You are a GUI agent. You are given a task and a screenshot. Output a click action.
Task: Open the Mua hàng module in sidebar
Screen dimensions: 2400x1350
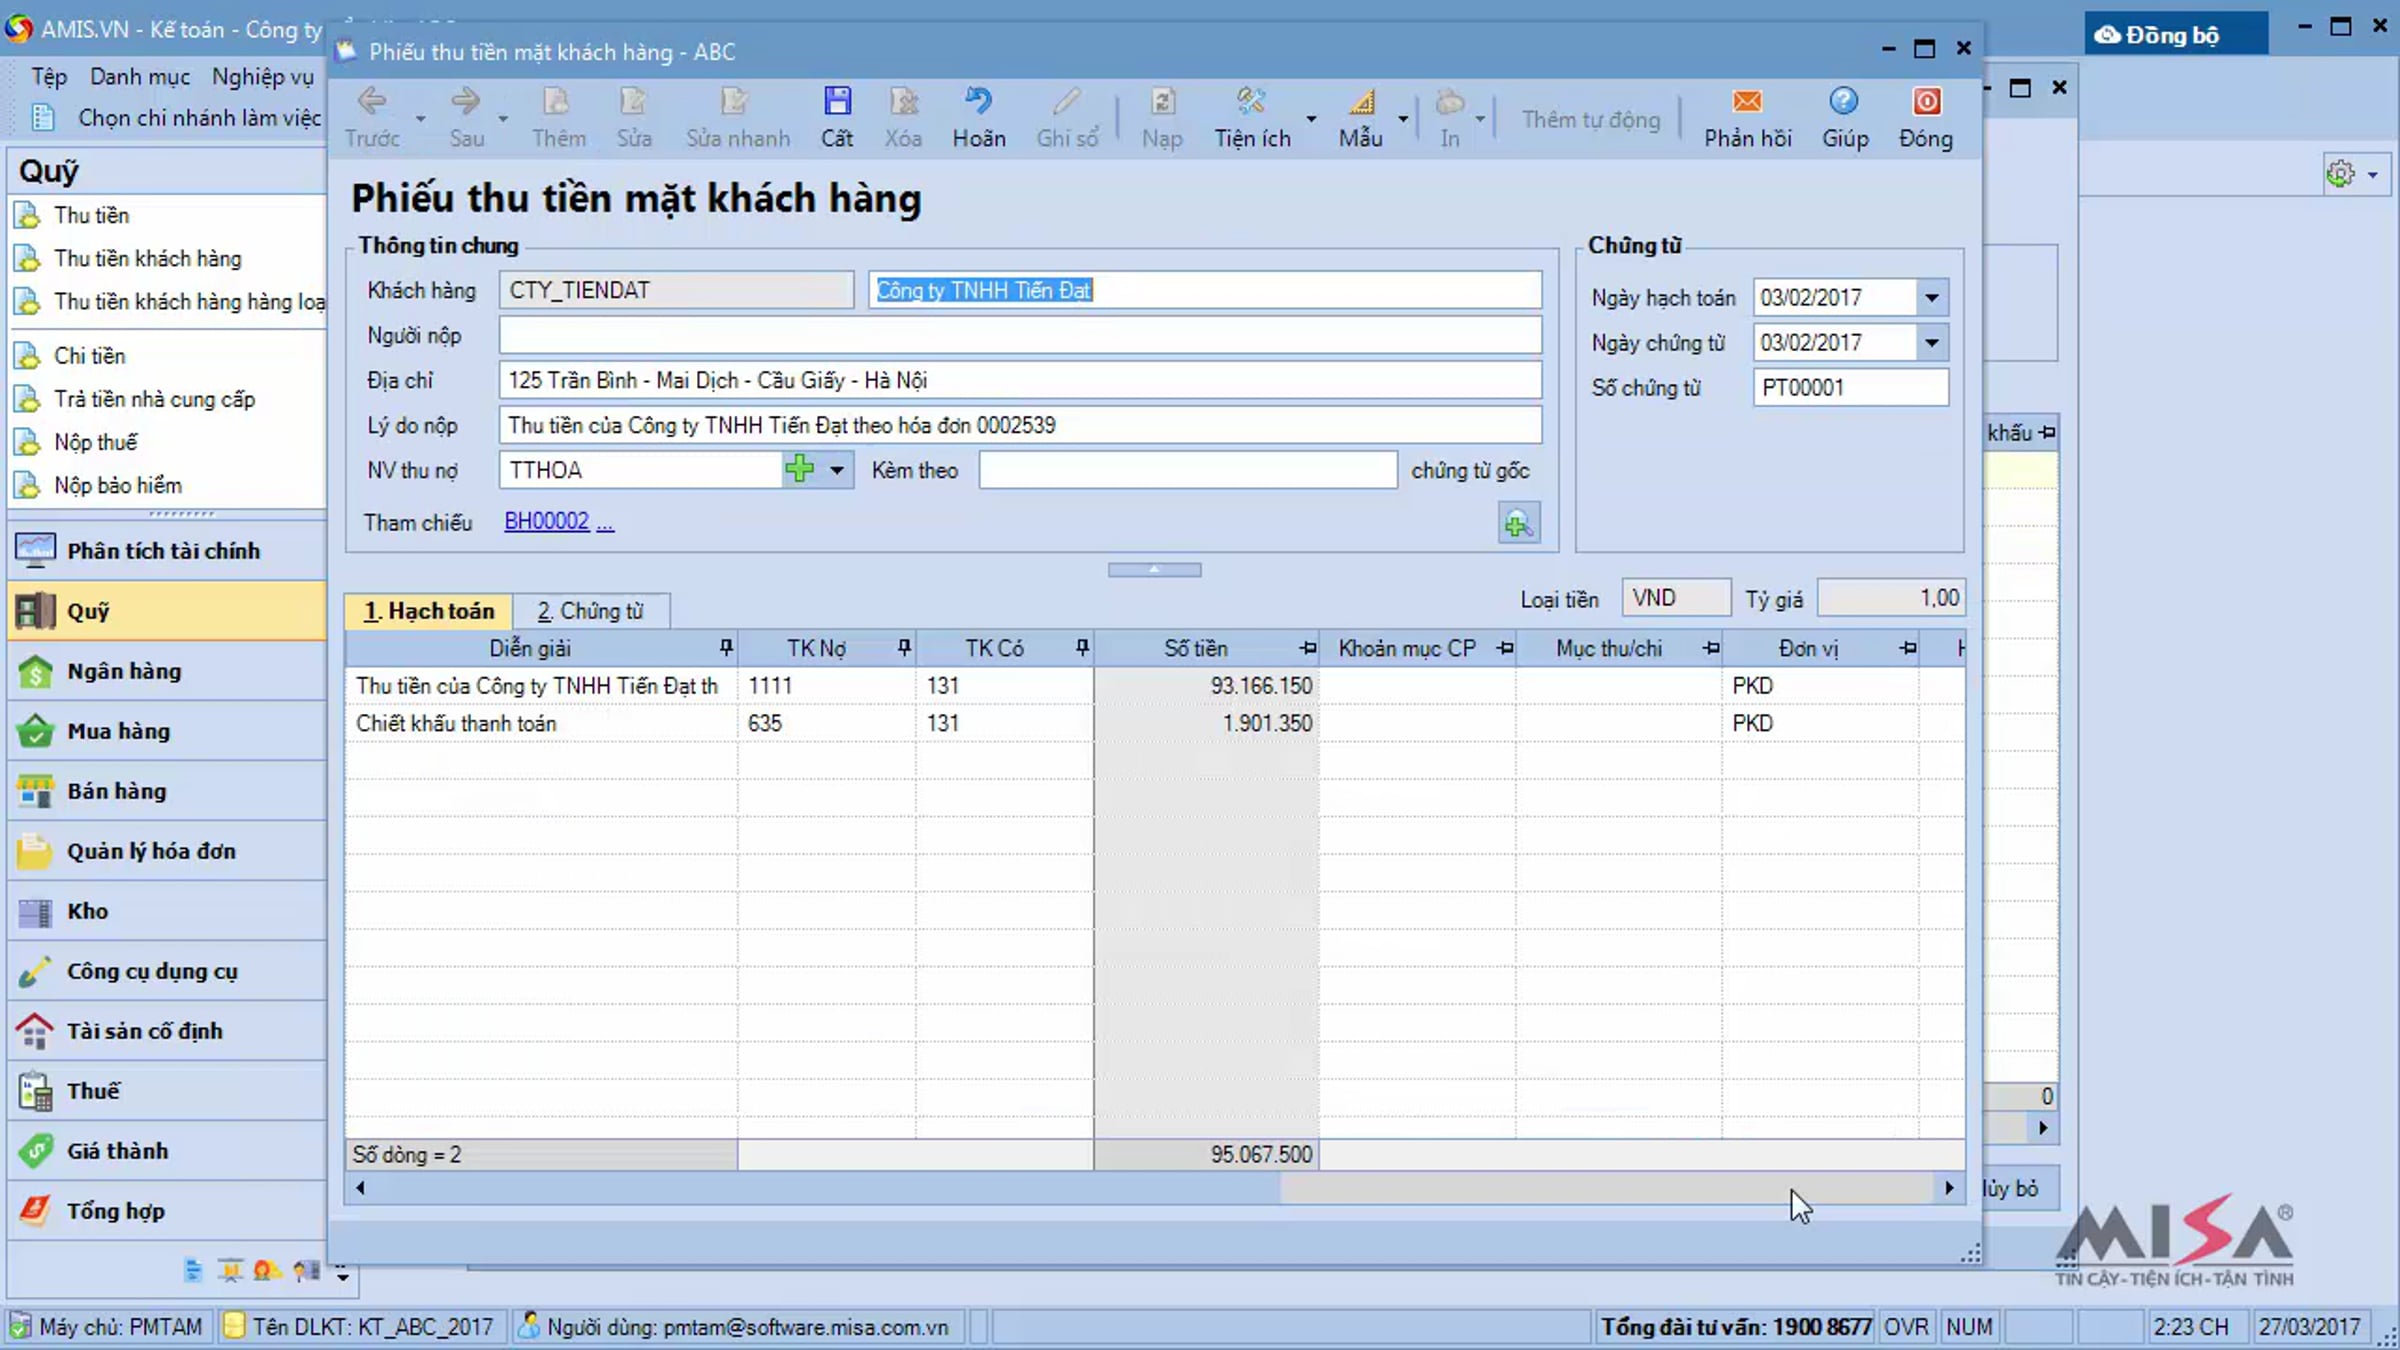(x=167, y=731)
